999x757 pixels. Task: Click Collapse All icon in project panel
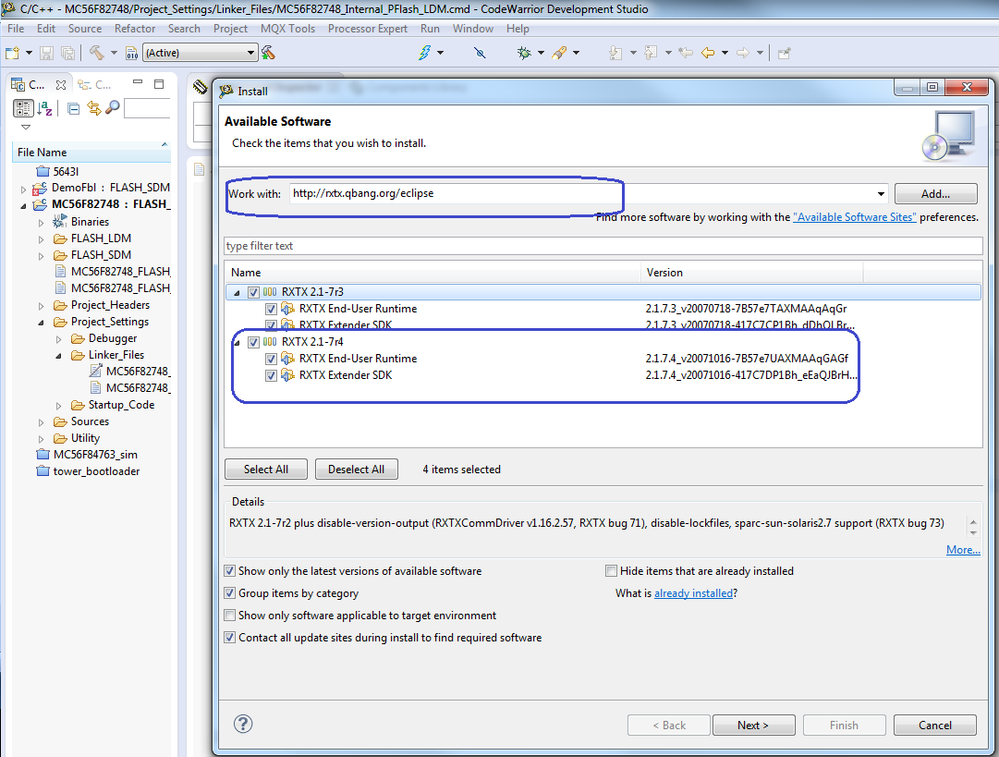click(74, 109)
